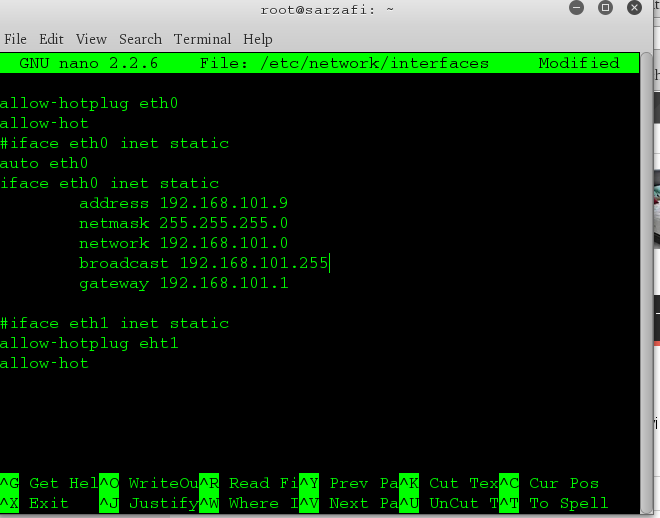660x518 pixels.
Task: Click the 'allow-hotplug eth0' line
Action: tap(89, 104)
